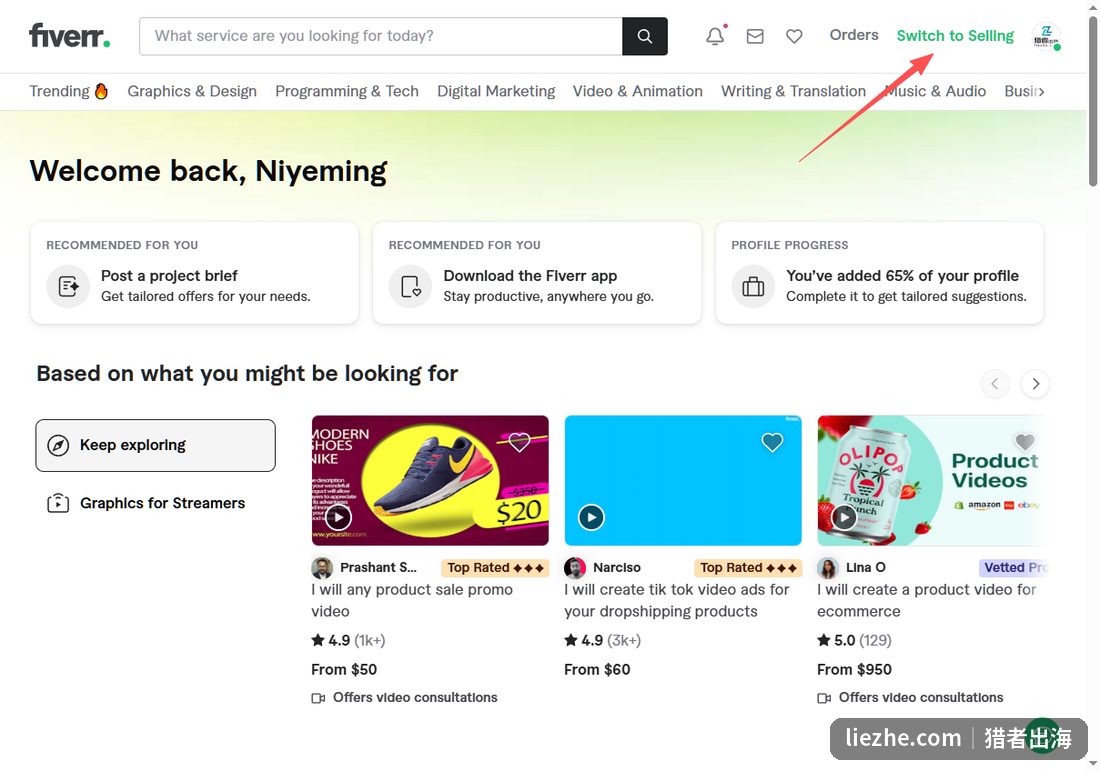This screenshot has height=772, width=1100.
Task: Go to previous carousel gigs
Action: [995, 384]
